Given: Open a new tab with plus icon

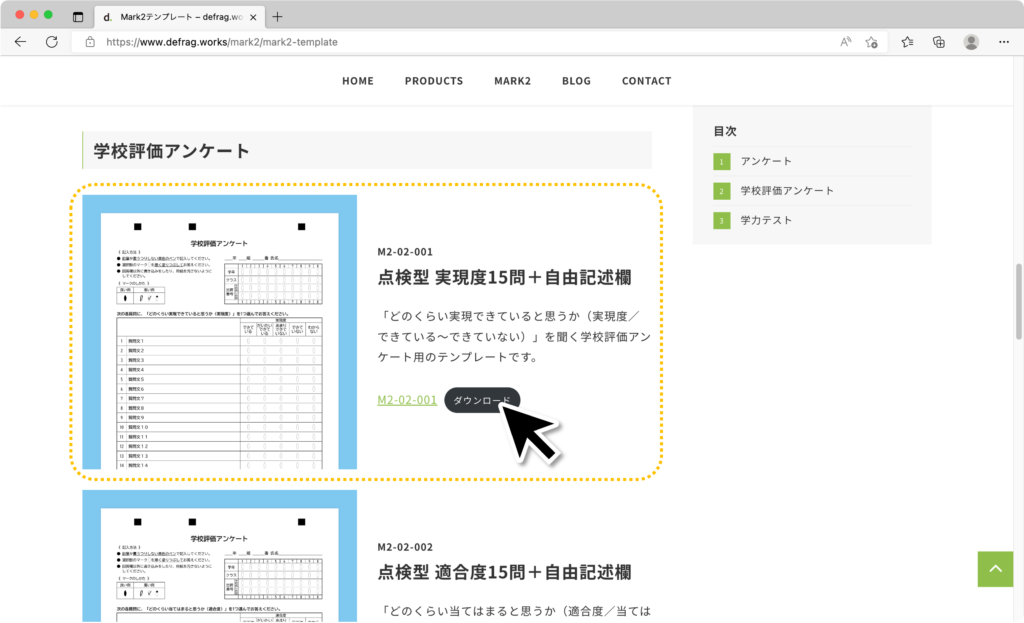Looking at the screenshot, I should click(x=278, y=17).
